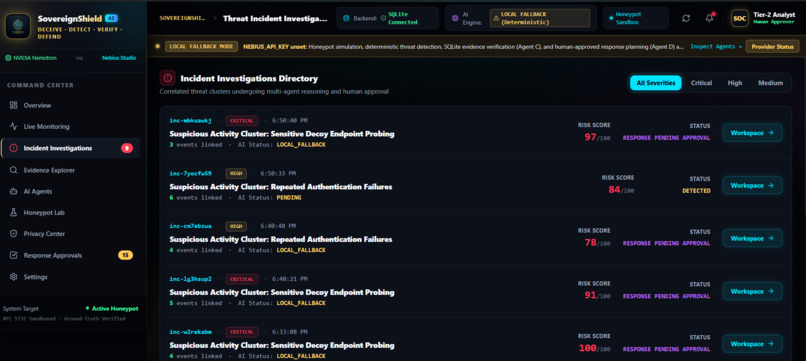Open Workspace for inc-w2rekabm
Viewport: 806px width, 361px height.
[753, 344]
